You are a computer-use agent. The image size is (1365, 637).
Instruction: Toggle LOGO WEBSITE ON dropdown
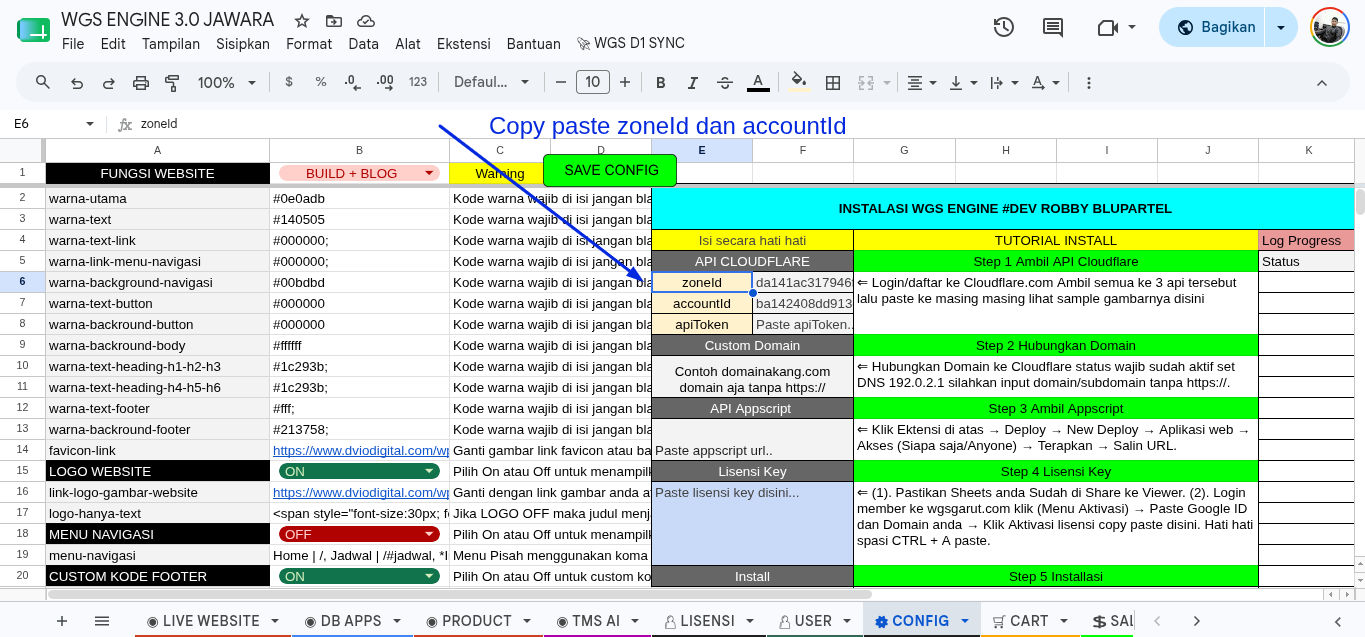pos(359,471)
